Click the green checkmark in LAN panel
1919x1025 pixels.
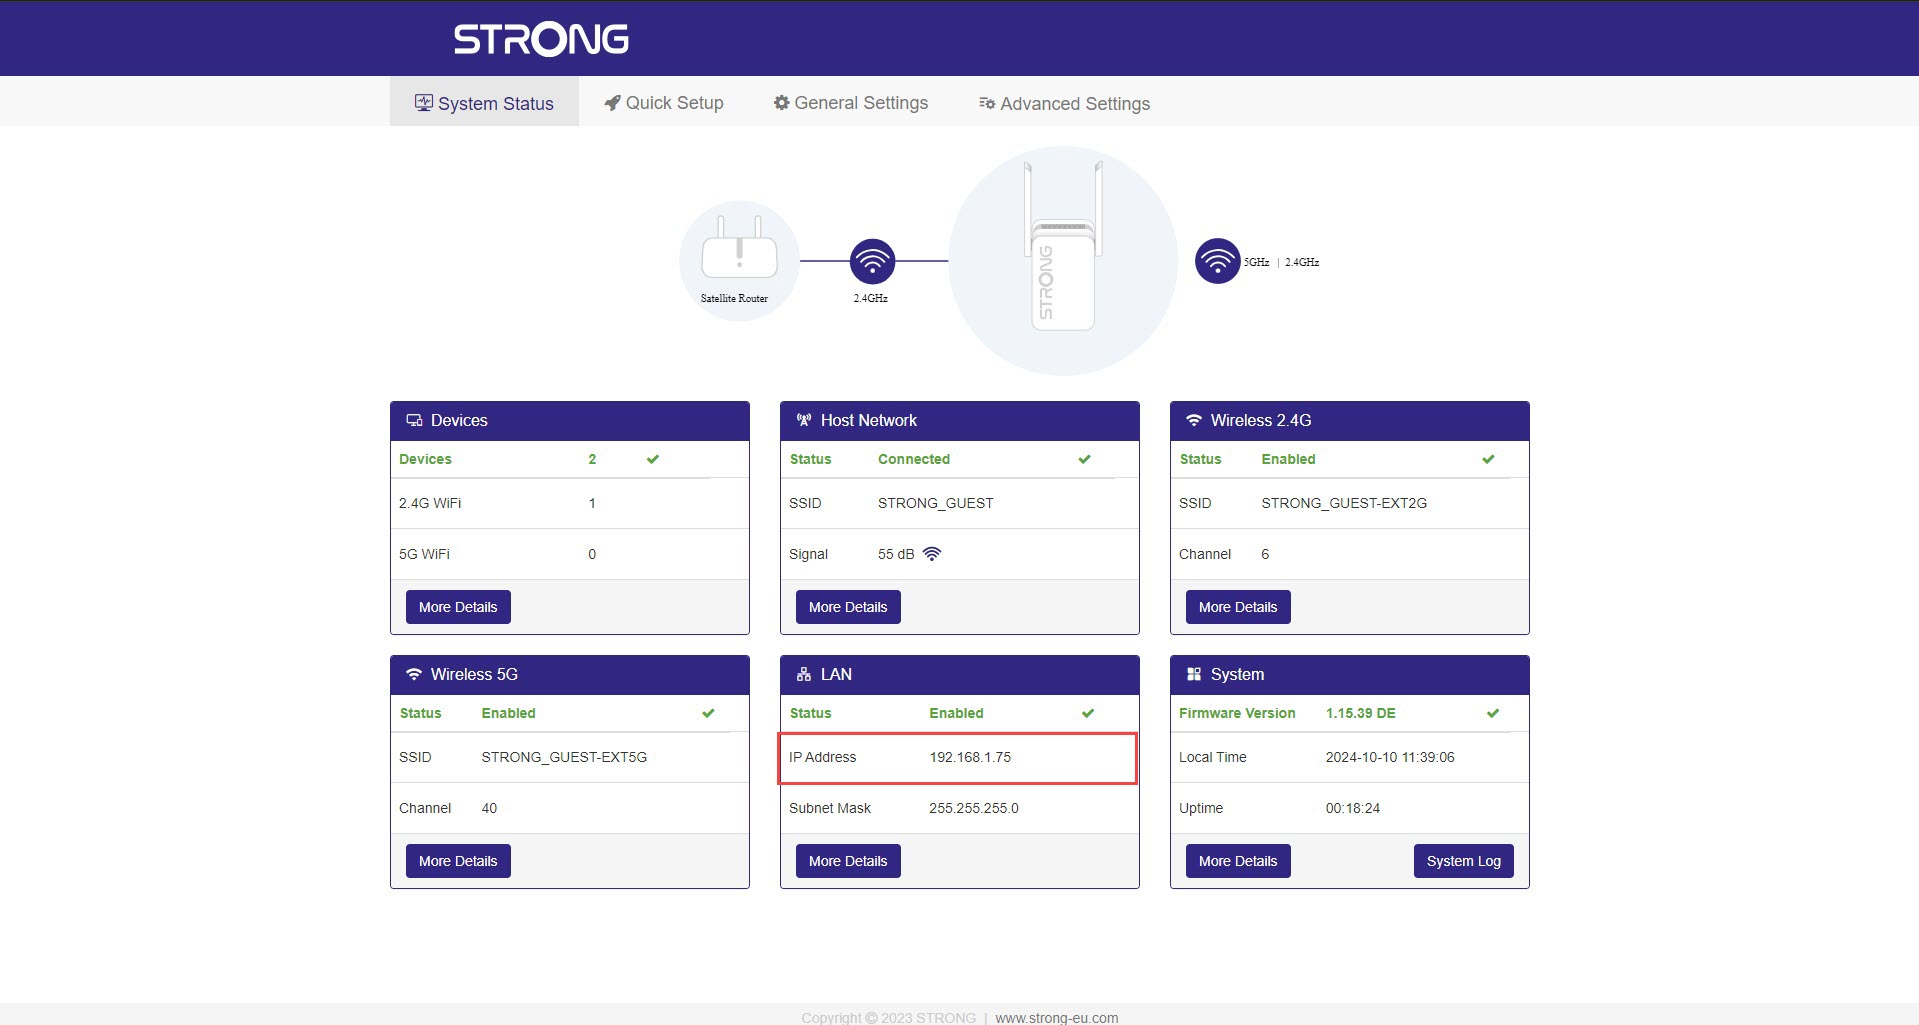click(1088, 713)
